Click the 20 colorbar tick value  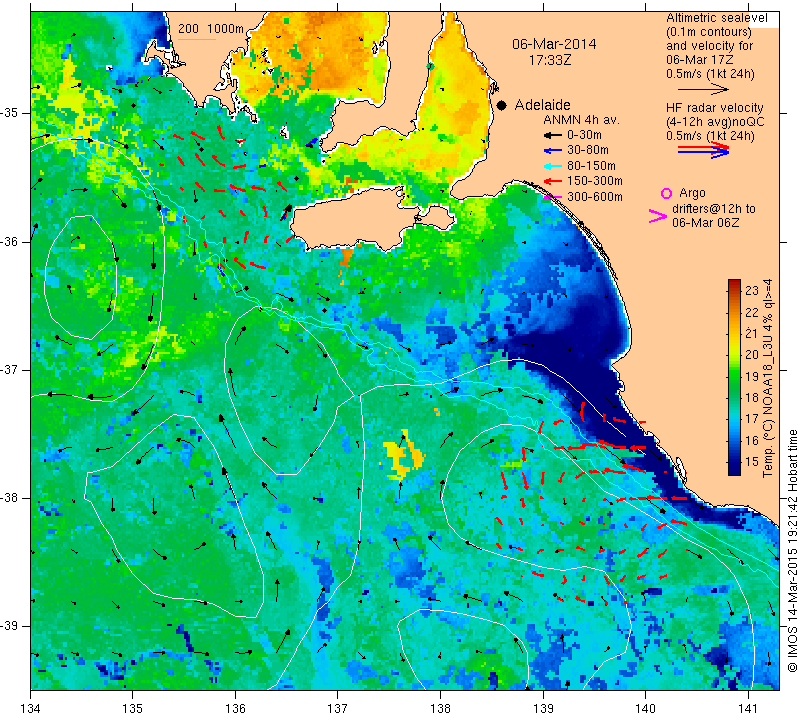click(x=752, y=355)
